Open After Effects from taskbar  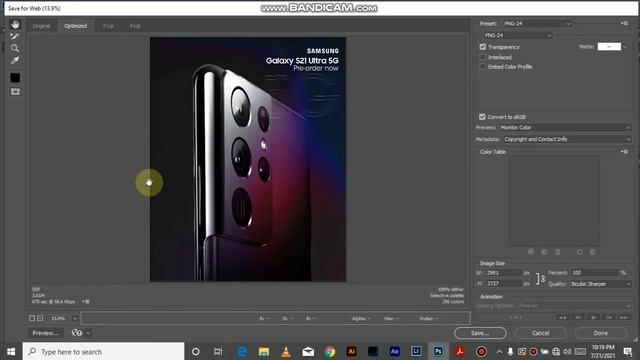coord(395,351)
